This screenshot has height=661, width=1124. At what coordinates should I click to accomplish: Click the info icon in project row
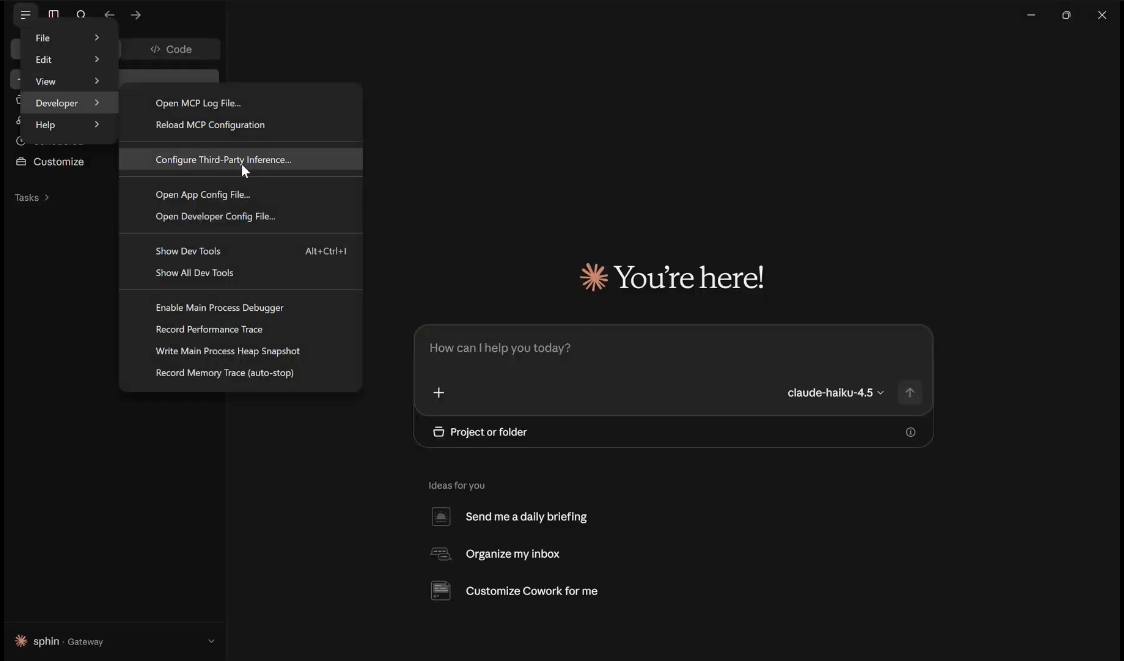910,432
